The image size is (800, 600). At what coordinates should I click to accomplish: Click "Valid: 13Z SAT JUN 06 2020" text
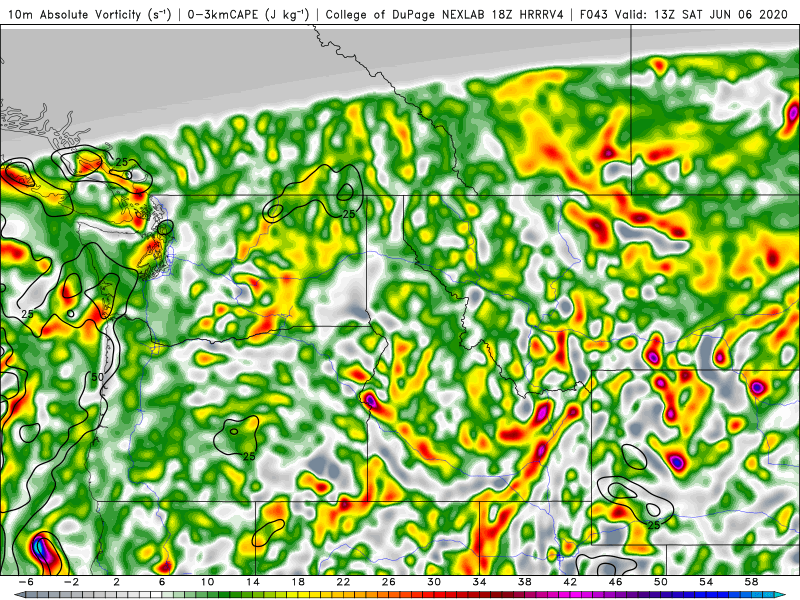coord(701,15)
